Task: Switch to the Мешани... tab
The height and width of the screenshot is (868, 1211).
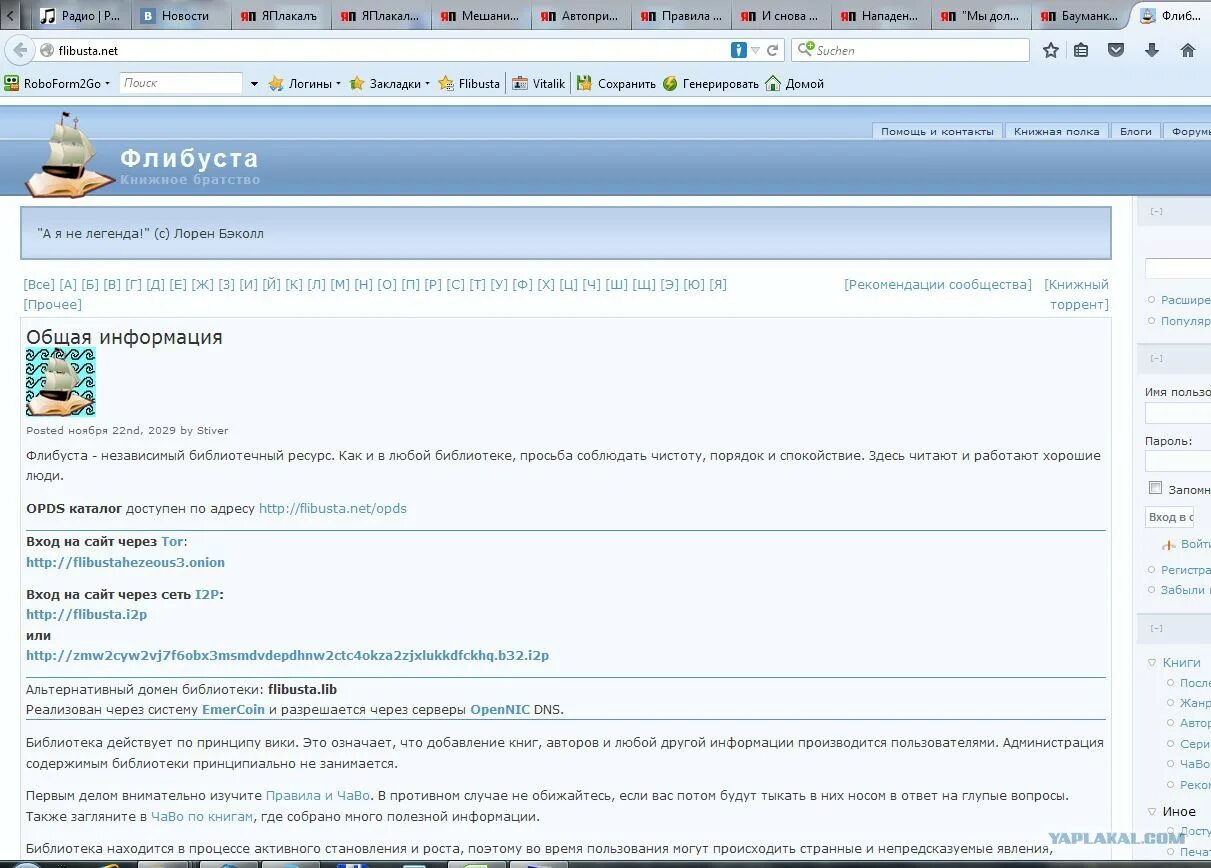Action: click(x=480, y=16)
